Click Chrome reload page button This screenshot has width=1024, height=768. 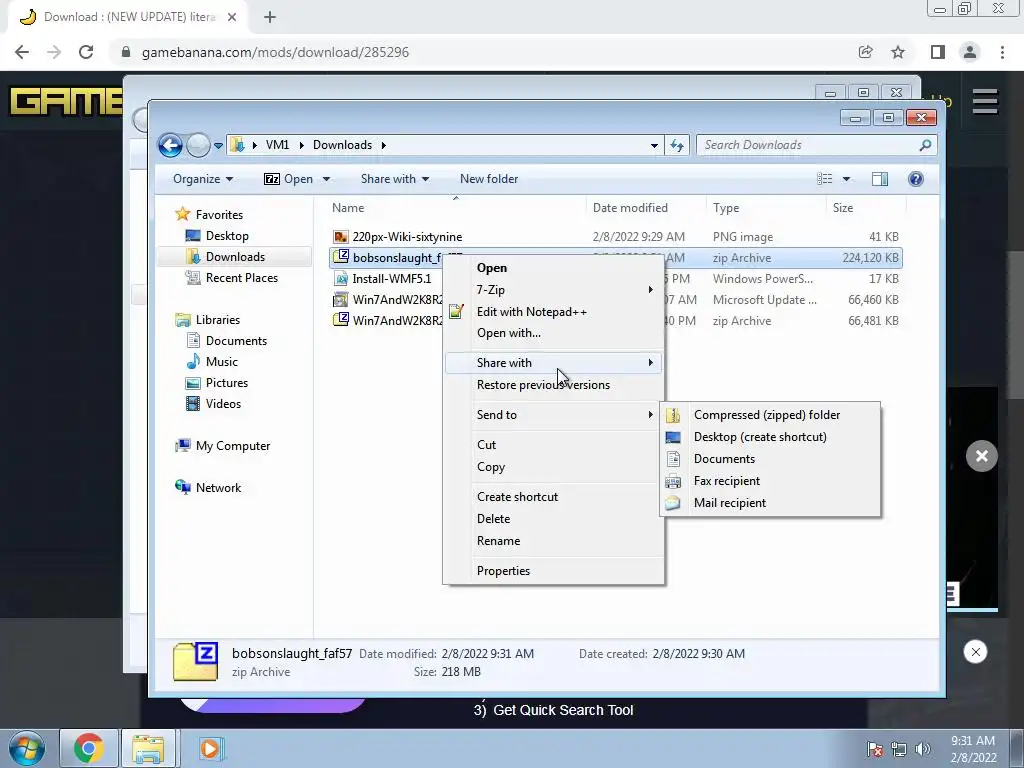(86, 52)
